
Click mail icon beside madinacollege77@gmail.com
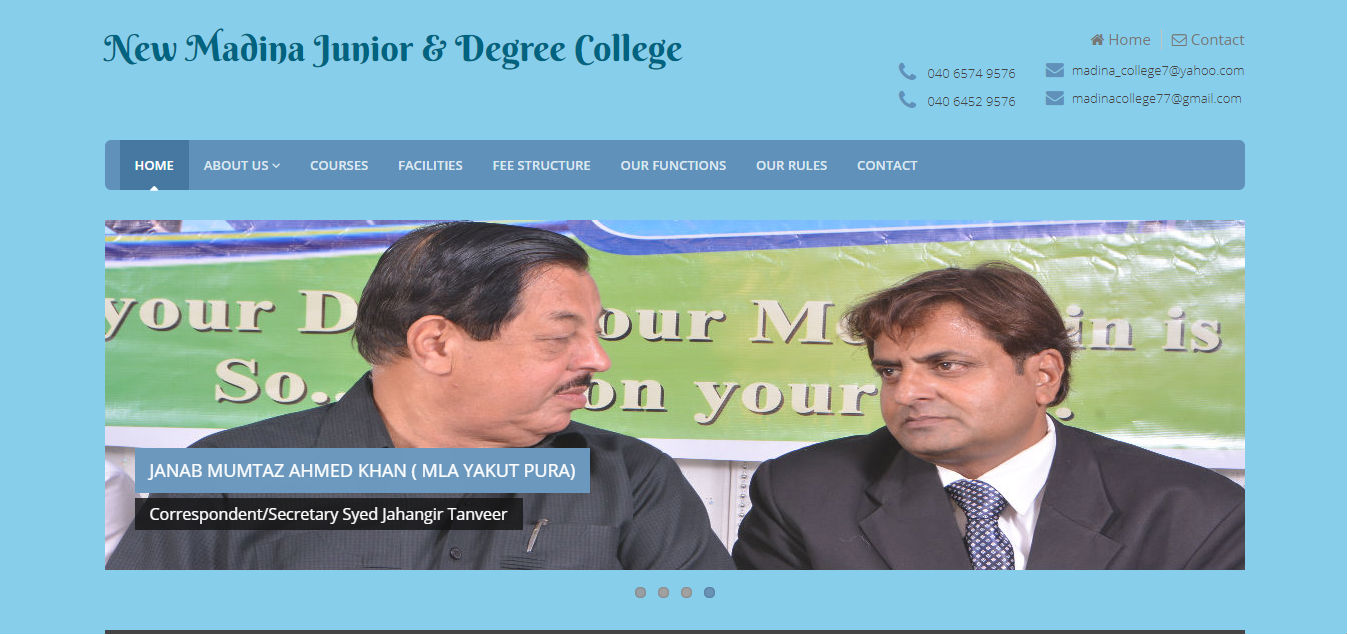click(x=1054, y=98)
